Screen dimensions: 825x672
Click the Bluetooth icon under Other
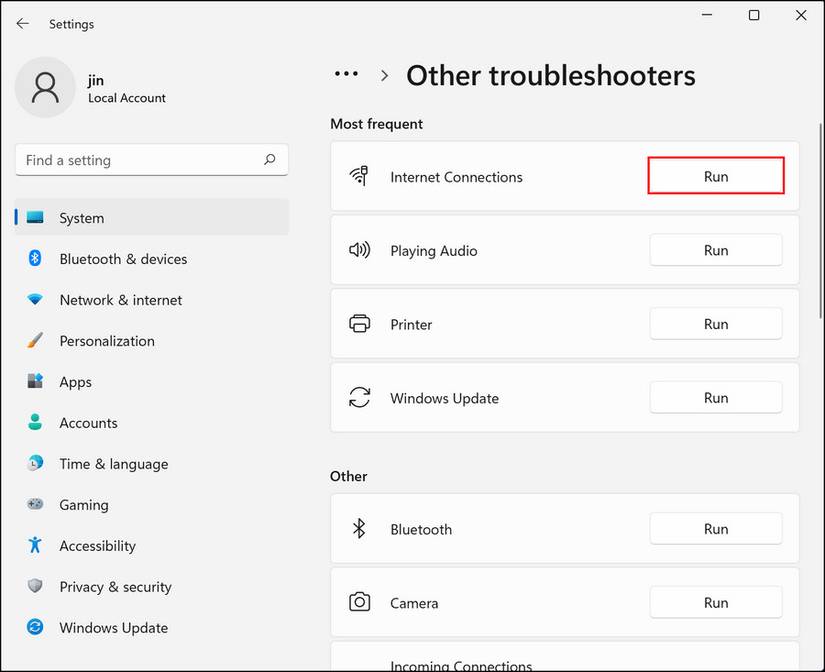point(360,529)
